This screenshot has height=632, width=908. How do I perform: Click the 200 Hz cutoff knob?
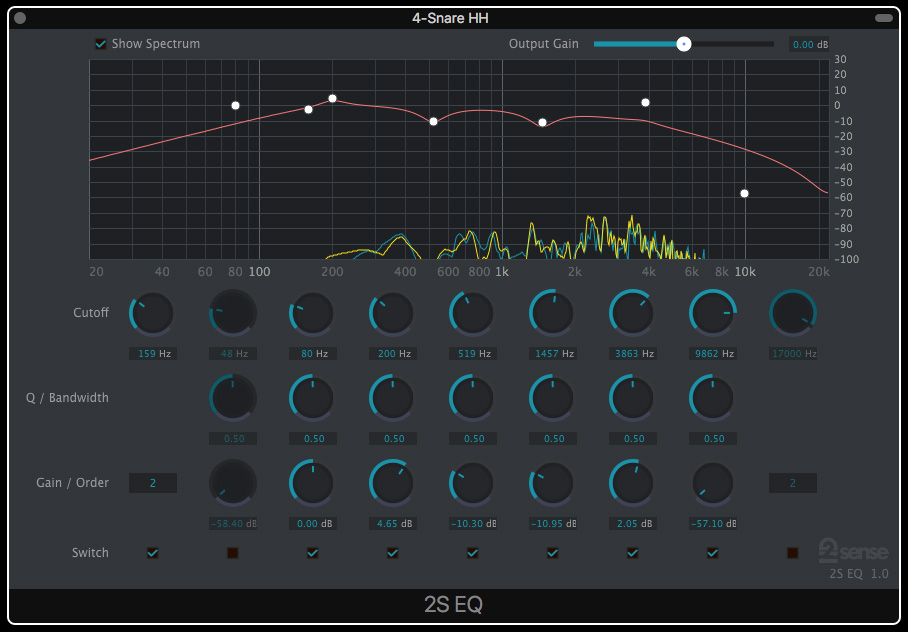392,313
